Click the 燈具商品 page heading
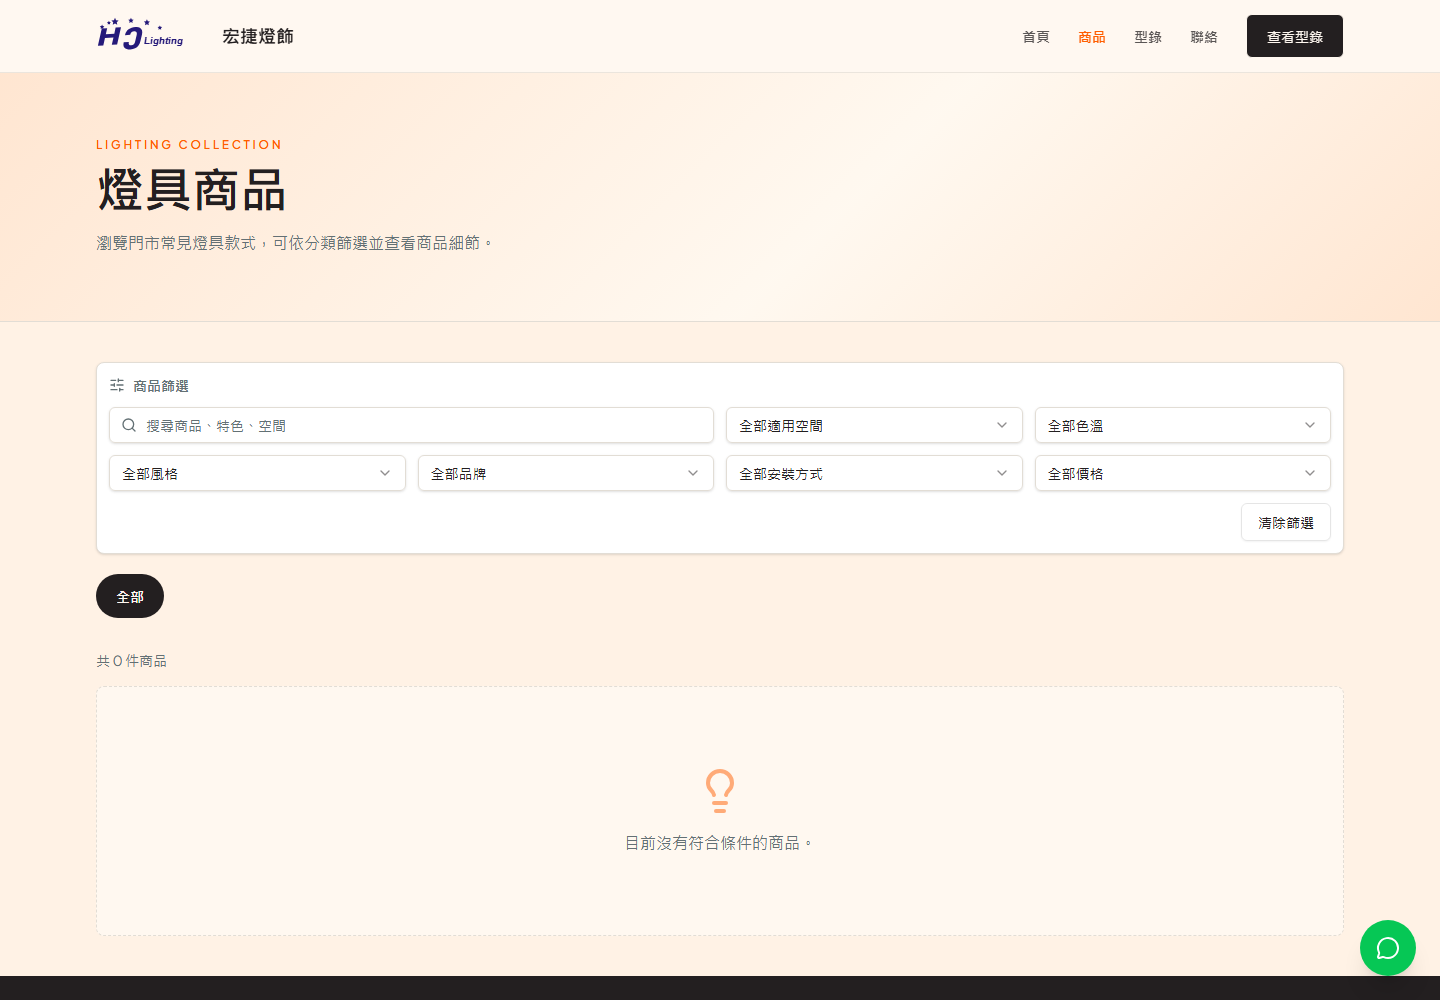Screen dimensions: 1440x1000 192,190
